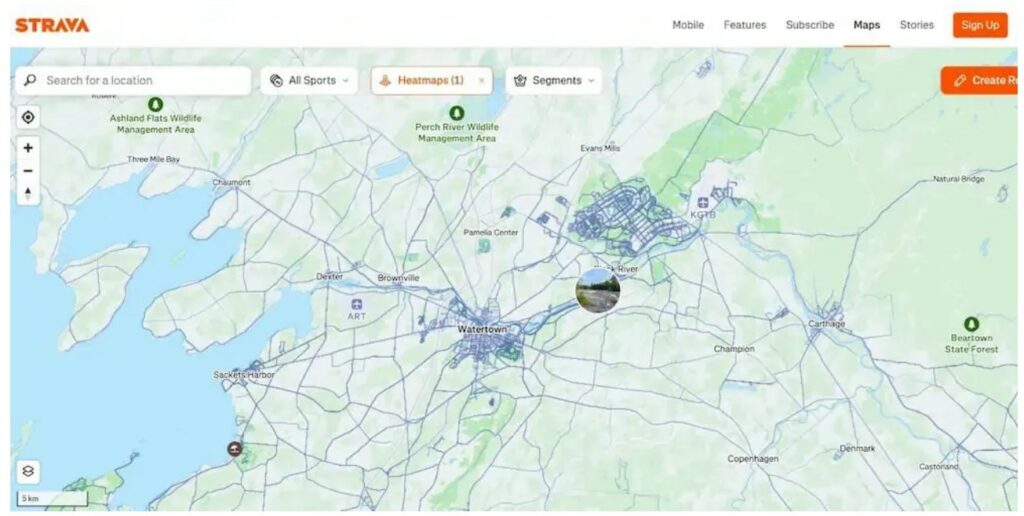Click the Three Mile Bay label

pos(153,159)
